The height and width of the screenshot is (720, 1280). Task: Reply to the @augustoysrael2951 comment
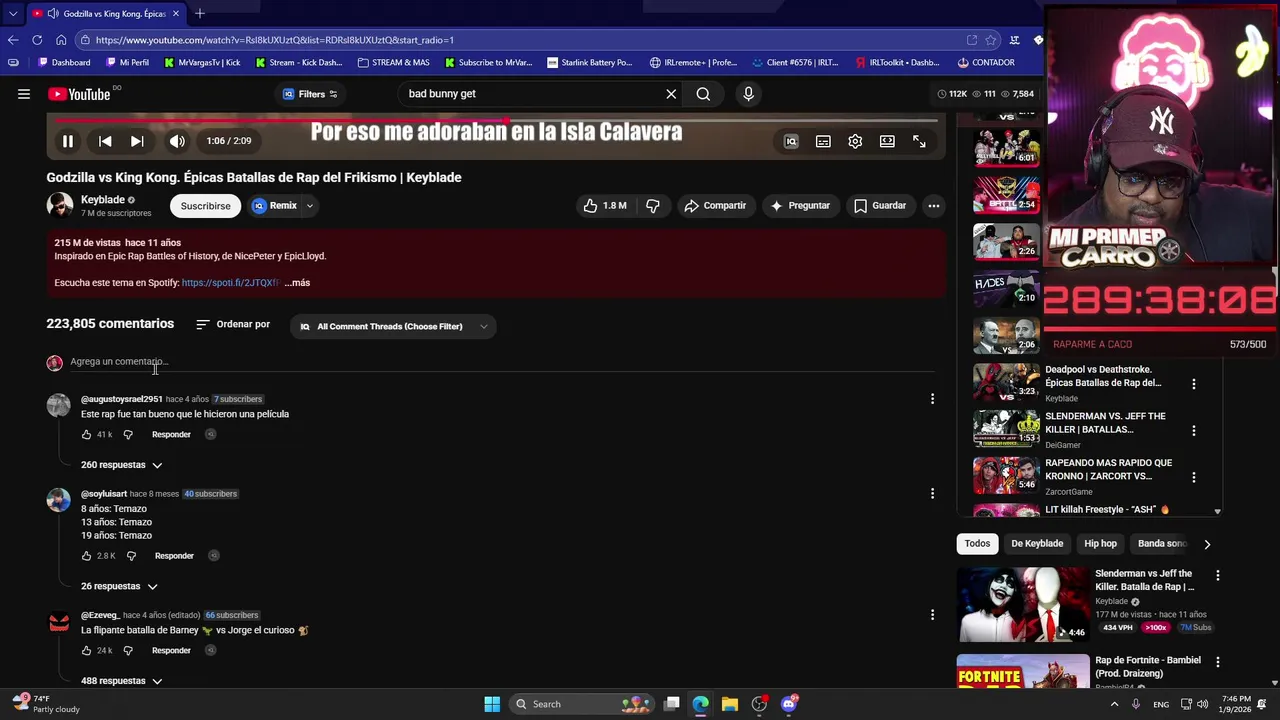pyautogui.click(x=171, y=435)
